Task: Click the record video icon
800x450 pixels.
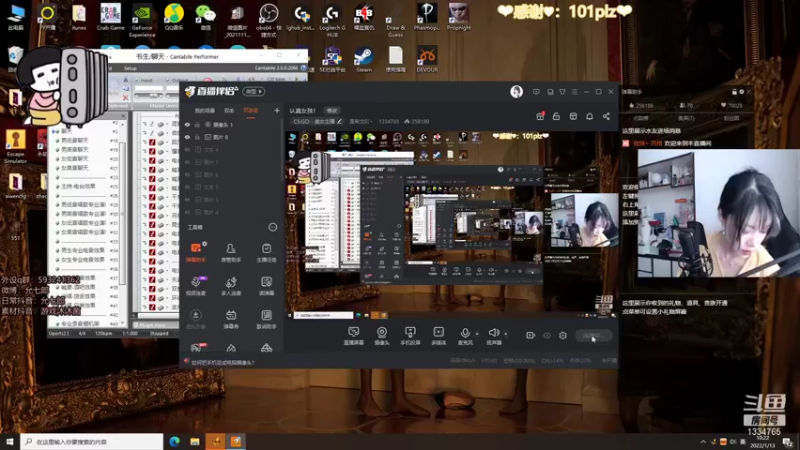Action: [x=531, y=335]
